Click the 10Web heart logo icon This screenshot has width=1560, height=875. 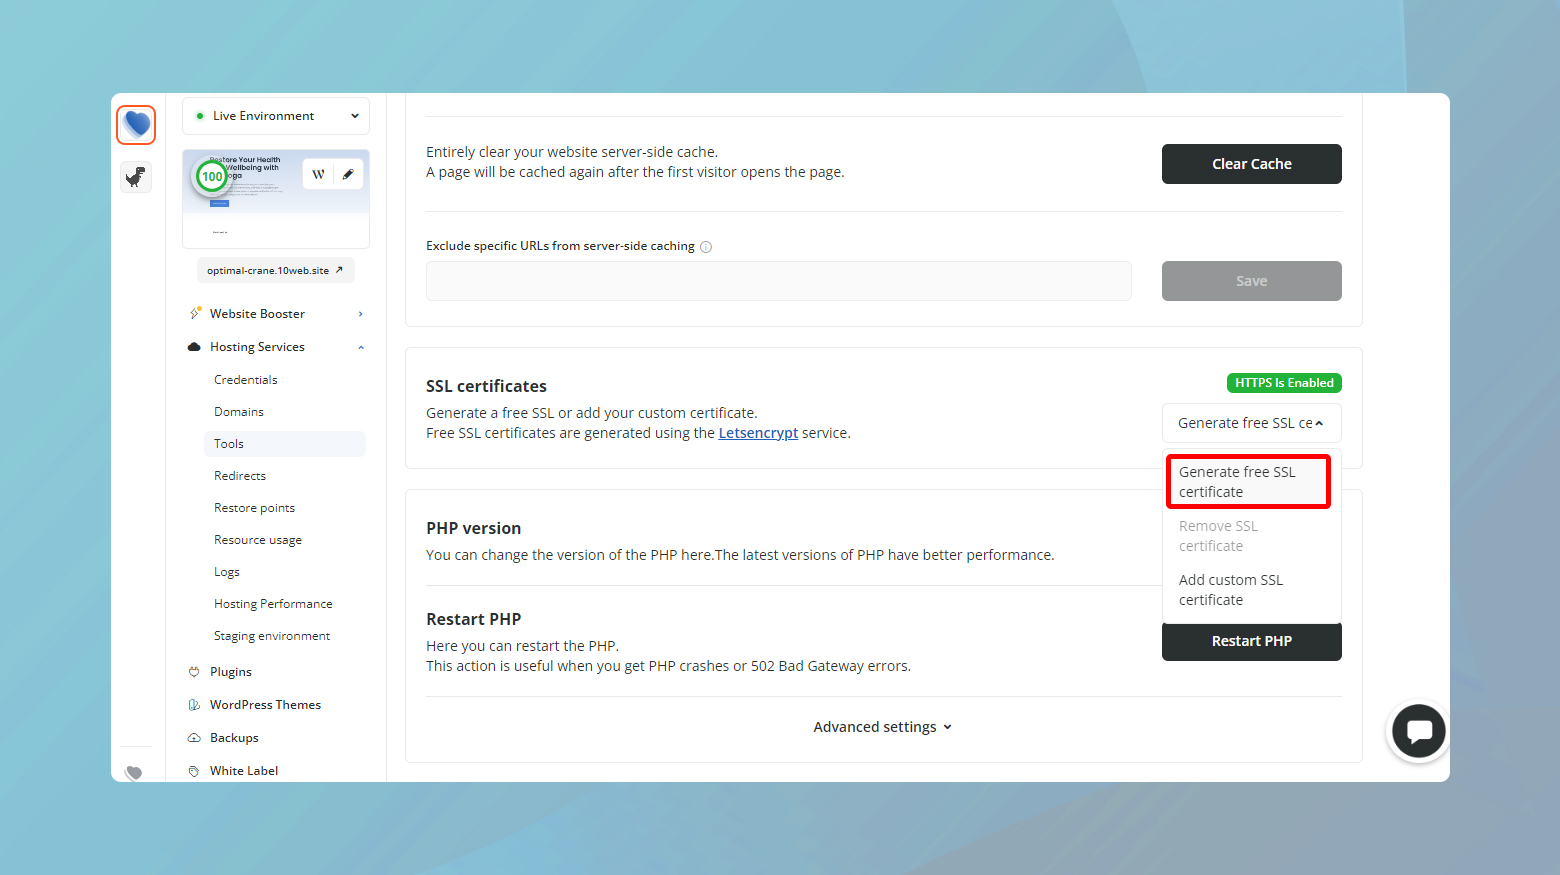(136, 124)
